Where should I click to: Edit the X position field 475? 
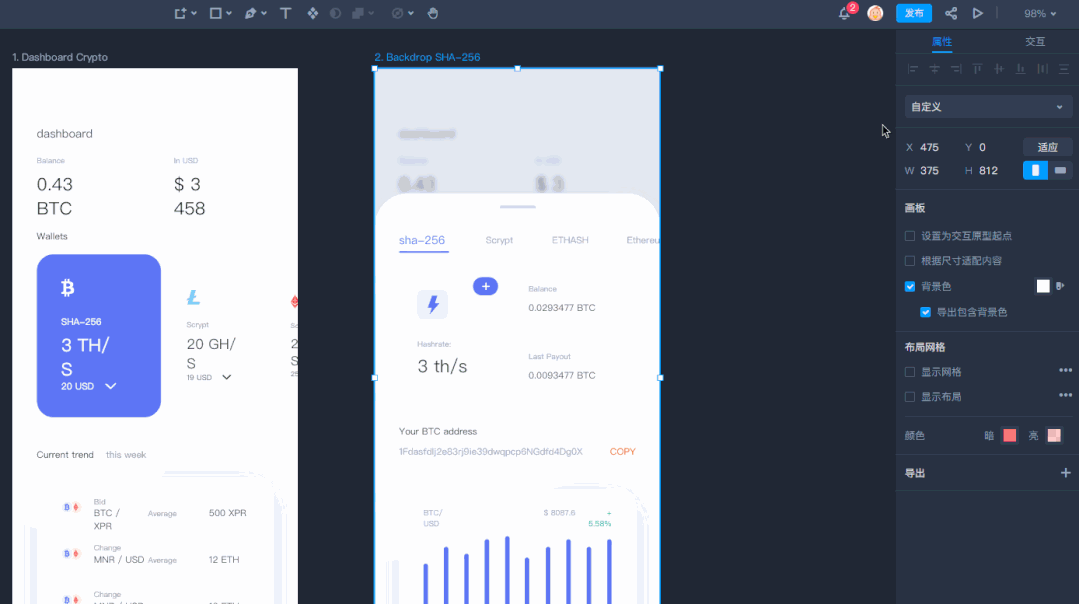pos(929,147)
